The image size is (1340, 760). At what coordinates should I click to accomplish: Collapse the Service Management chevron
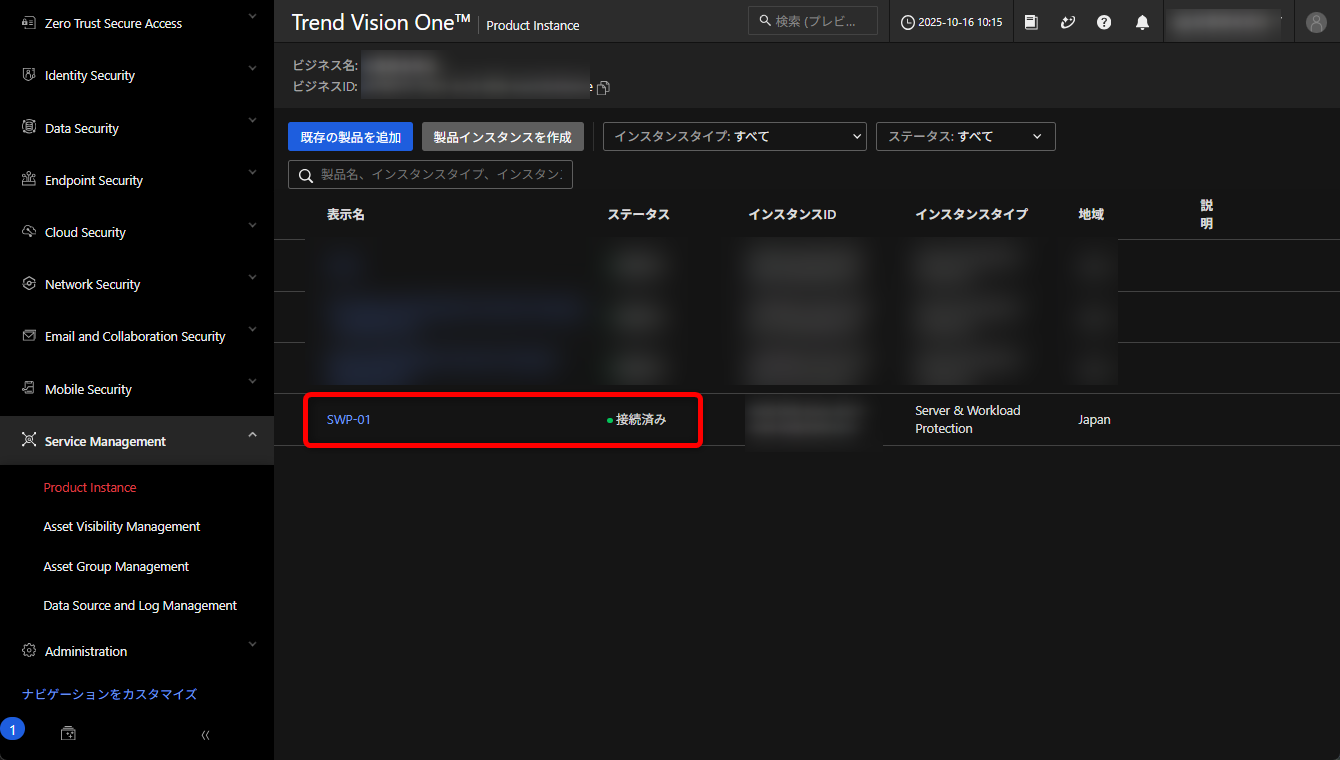[x=252, y=434]
